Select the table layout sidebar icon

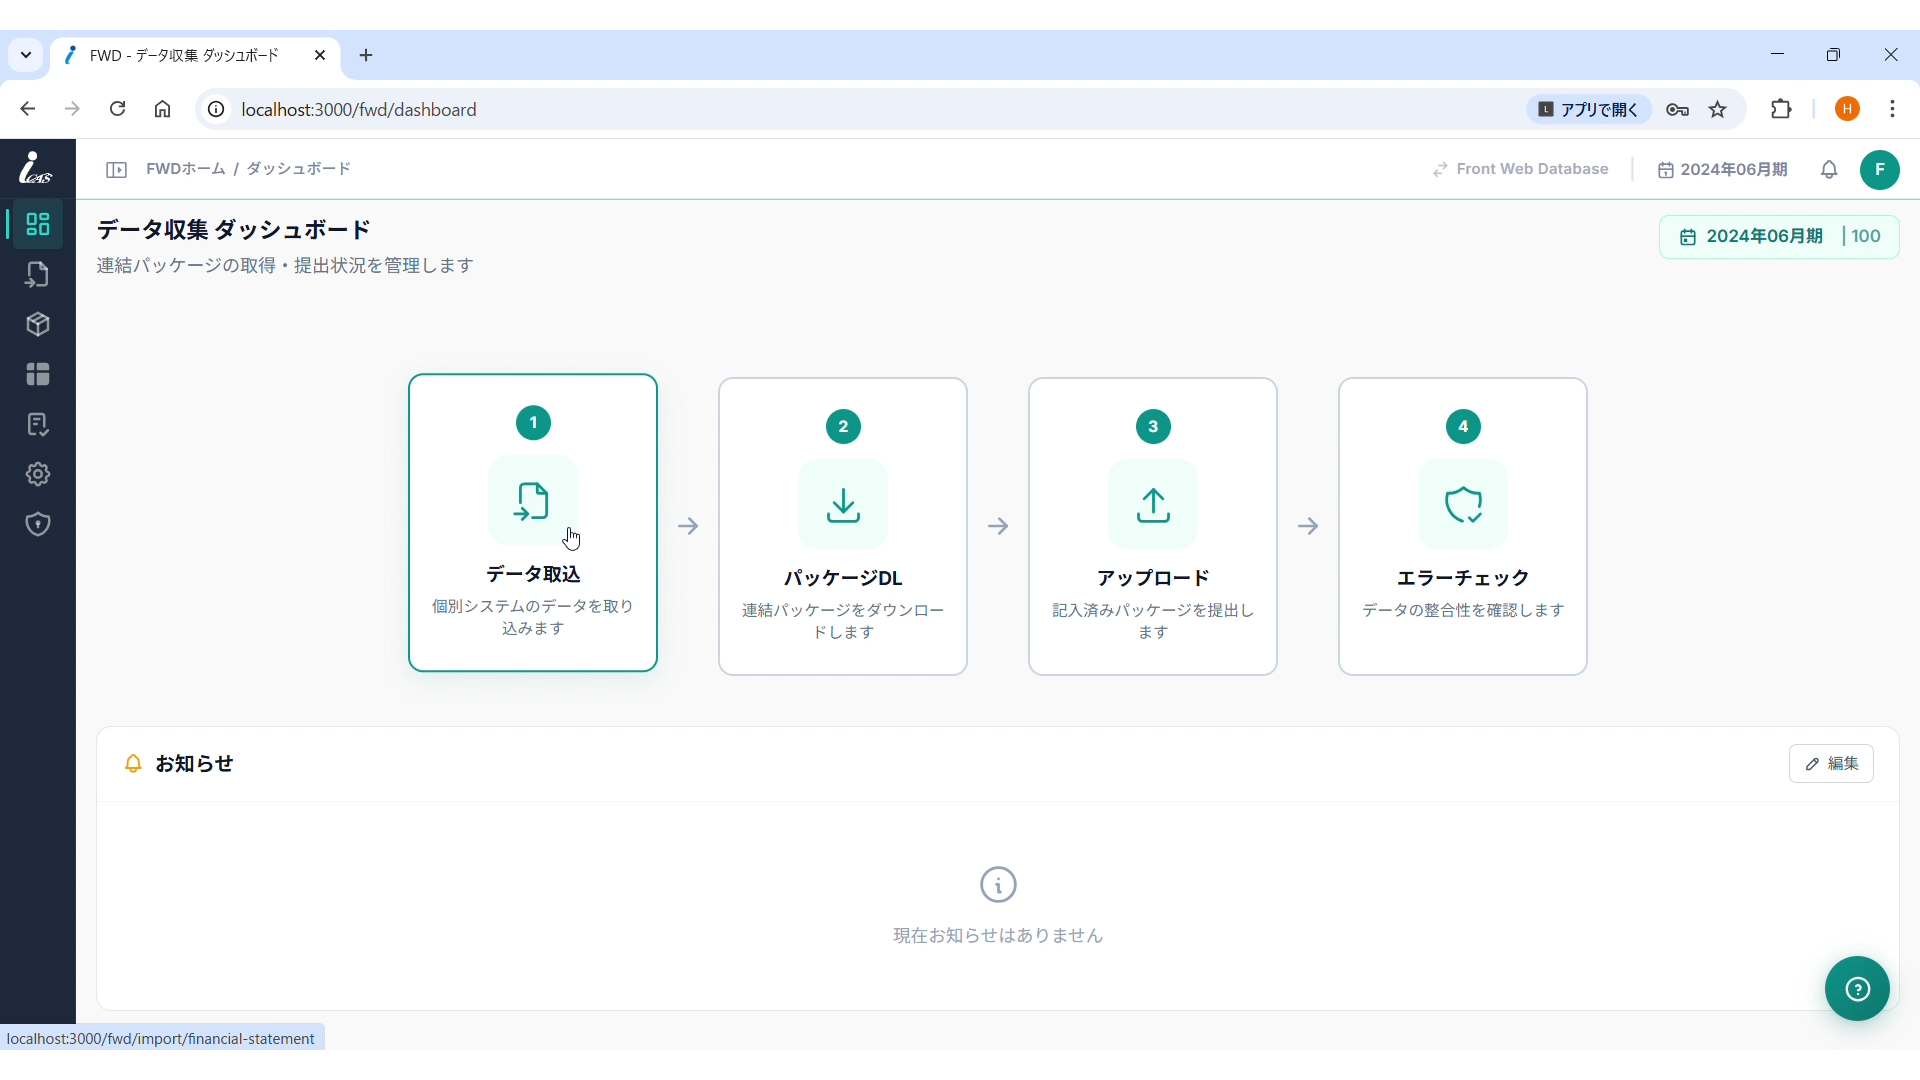click(x=38, y=375)
